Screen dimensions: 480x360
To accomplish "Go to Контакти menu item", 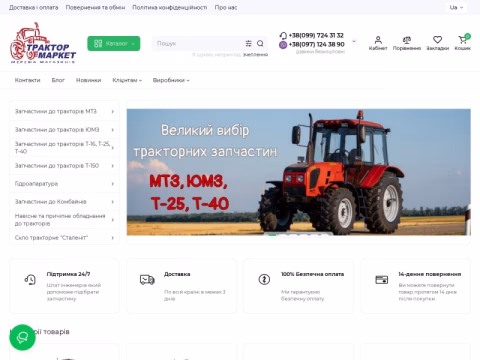I will (x=27, y=80).
